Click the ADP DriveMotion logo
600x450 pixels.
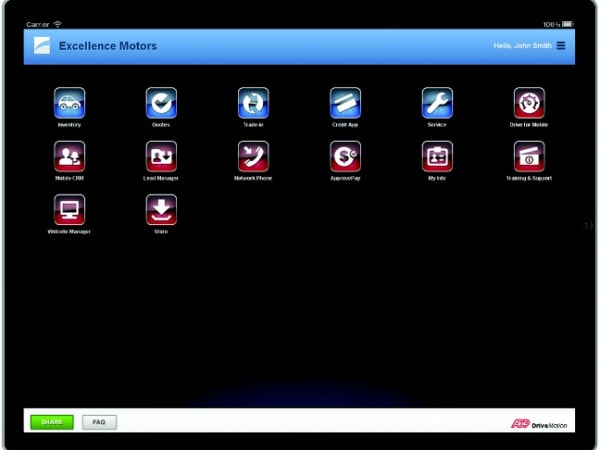pyautogui.click(x=538, y=423)
